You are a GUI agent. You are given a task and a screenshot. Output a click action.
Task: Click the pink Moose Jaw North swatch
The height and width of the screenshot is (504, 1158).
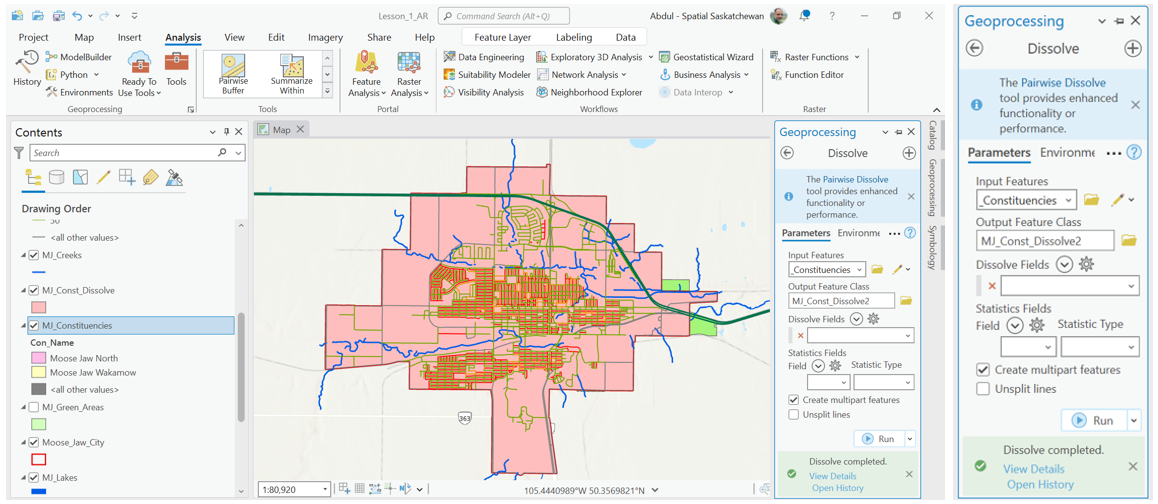(39, 357)
